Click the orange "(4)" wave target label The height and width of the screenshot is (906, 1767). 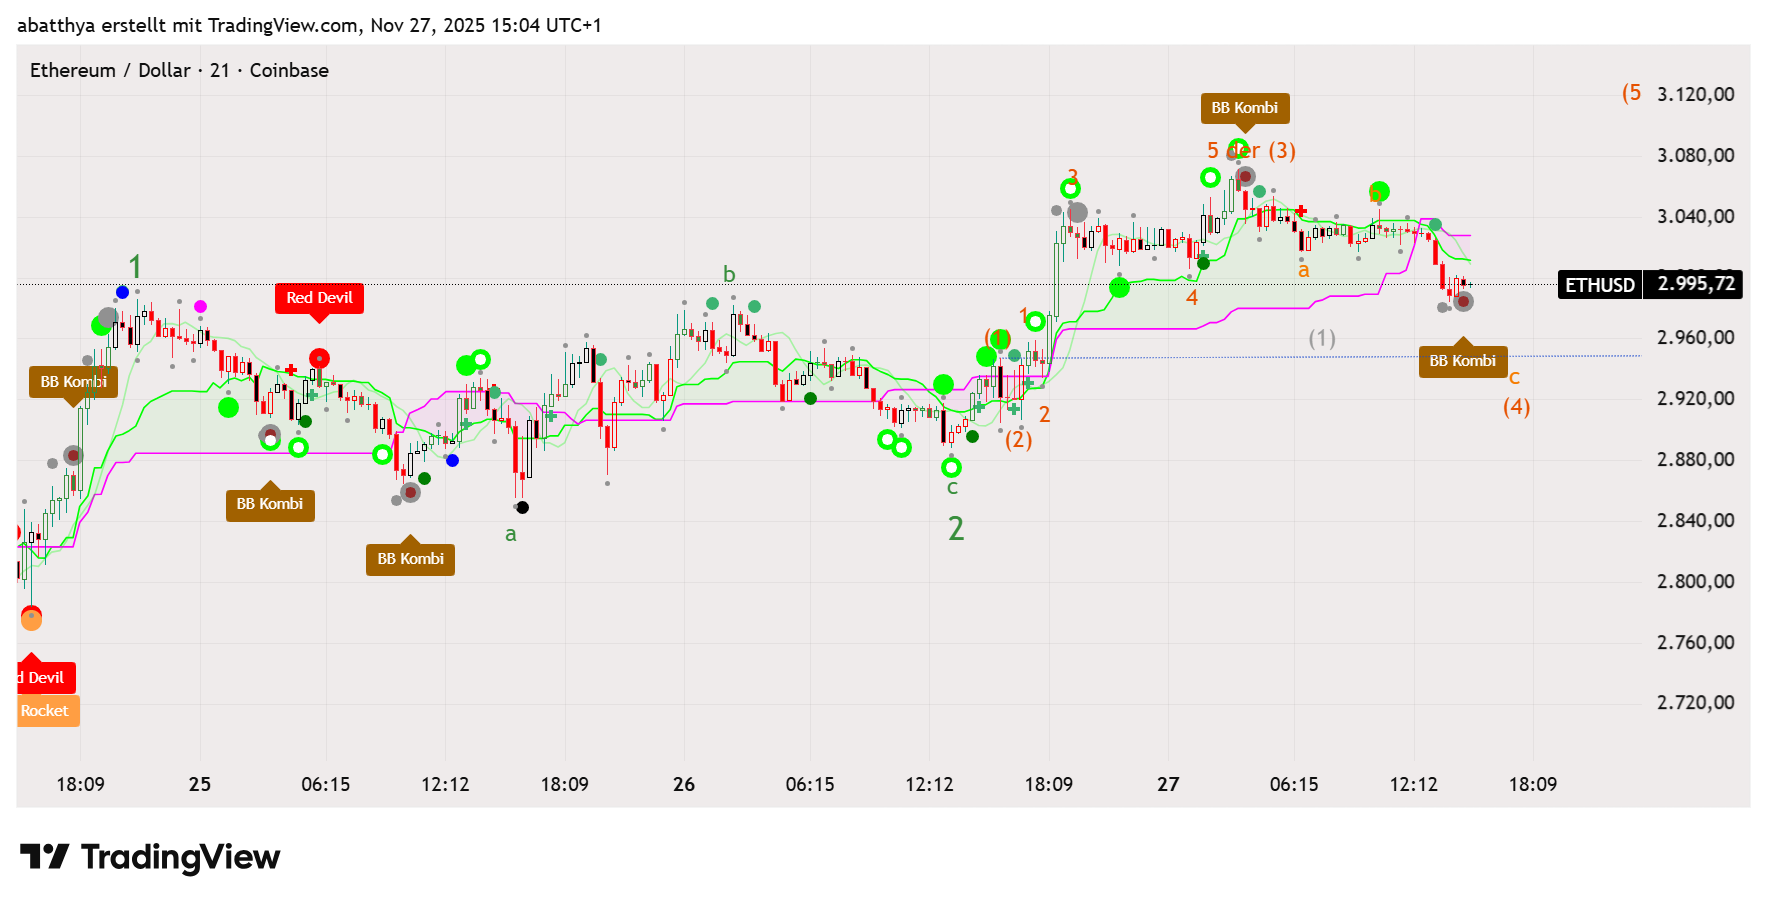tap(1516, 407)
